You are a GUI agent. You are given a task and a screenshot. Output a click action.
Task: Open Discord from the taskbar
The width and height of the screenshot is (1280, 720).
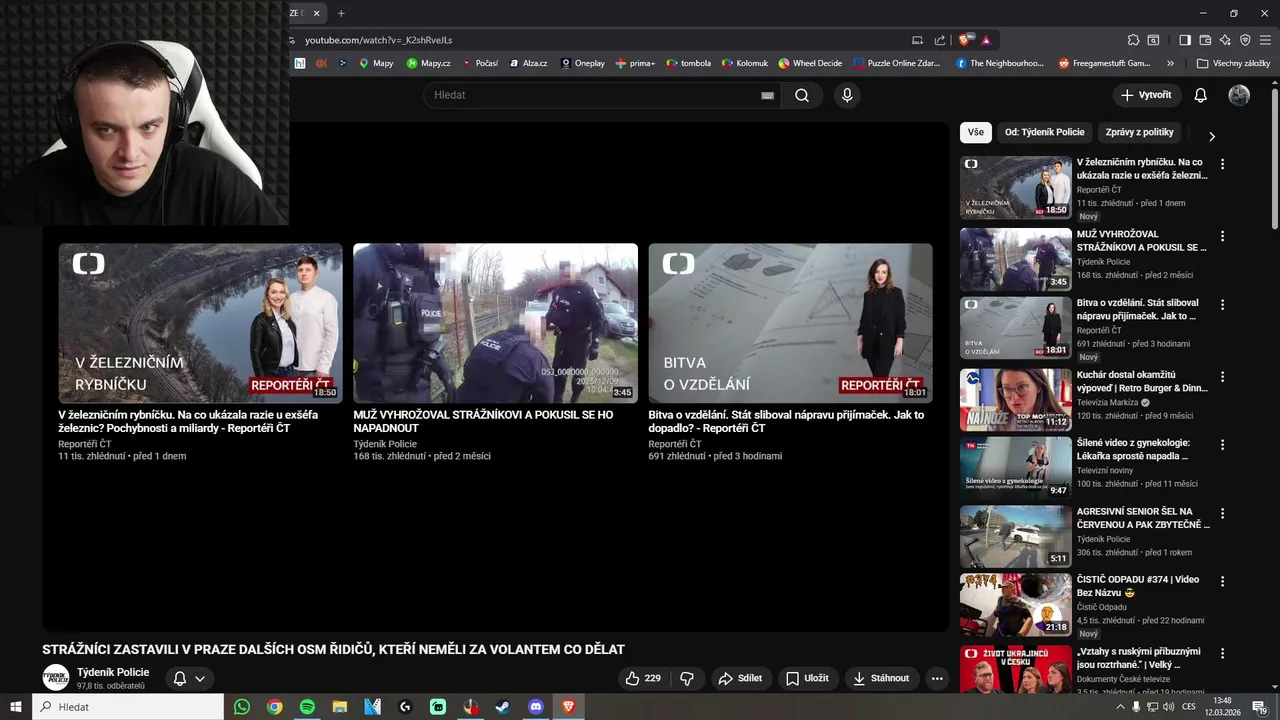pyautogui.click(x=536, y=707)
